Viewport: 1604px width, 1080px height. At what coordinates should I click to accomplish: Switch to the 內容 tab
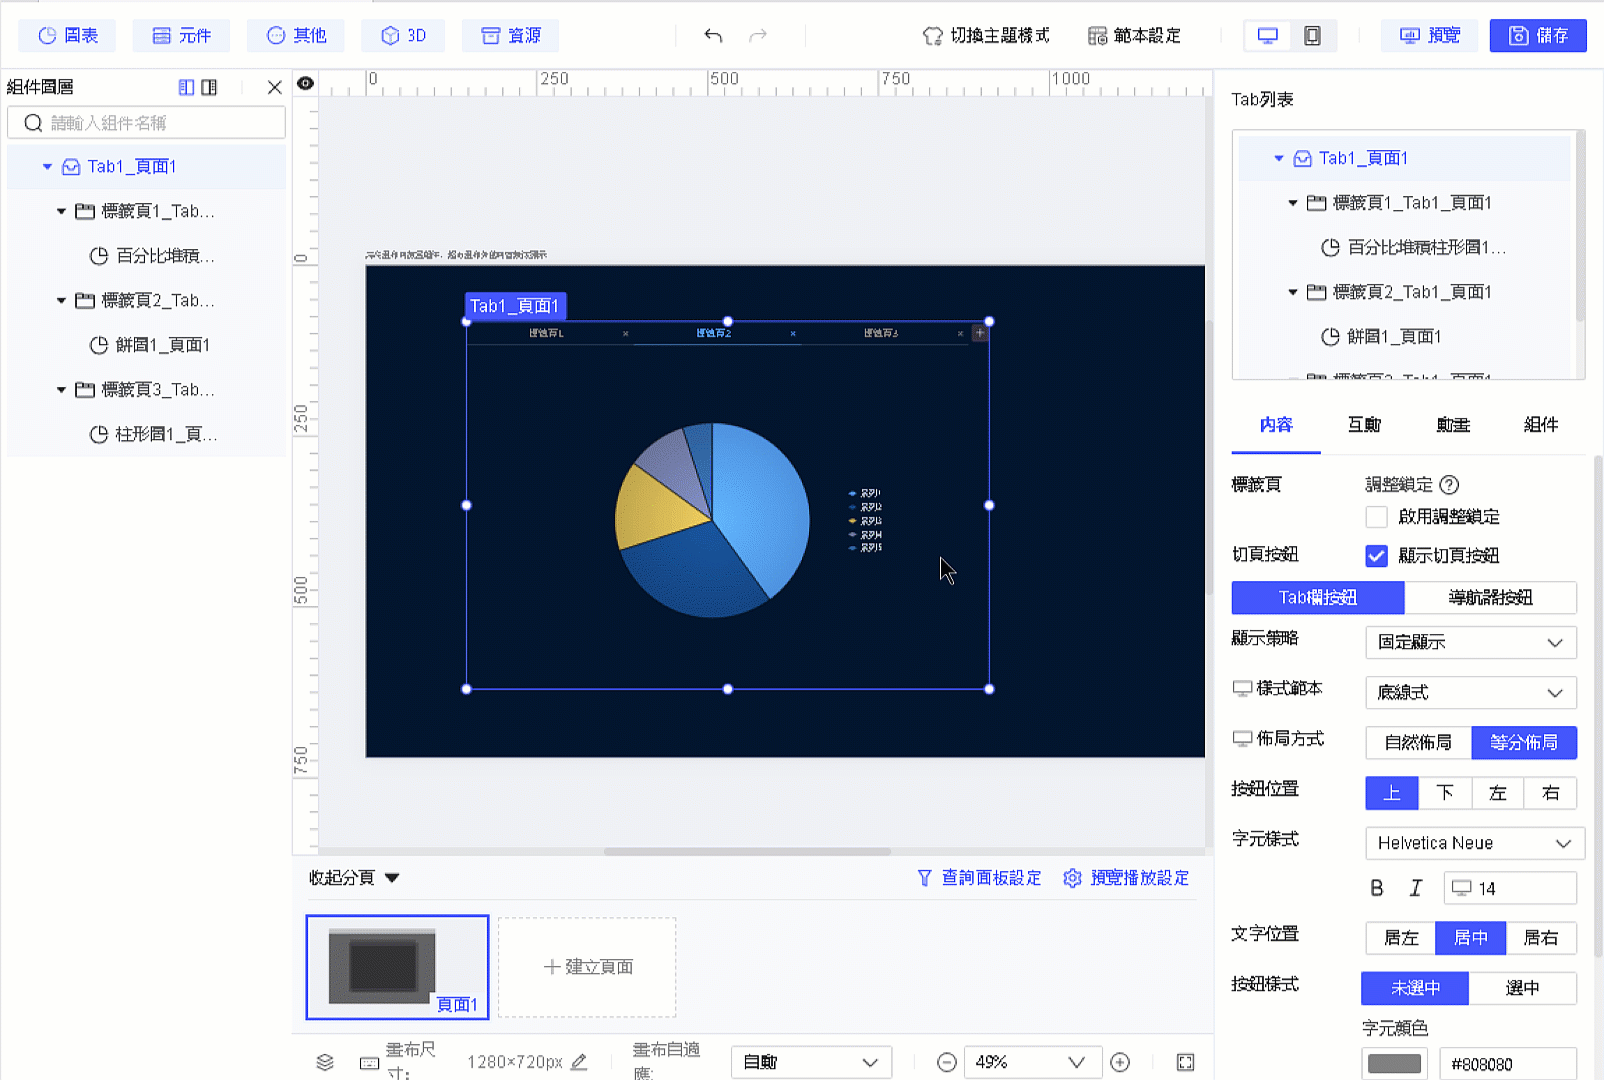[1276, 425]
